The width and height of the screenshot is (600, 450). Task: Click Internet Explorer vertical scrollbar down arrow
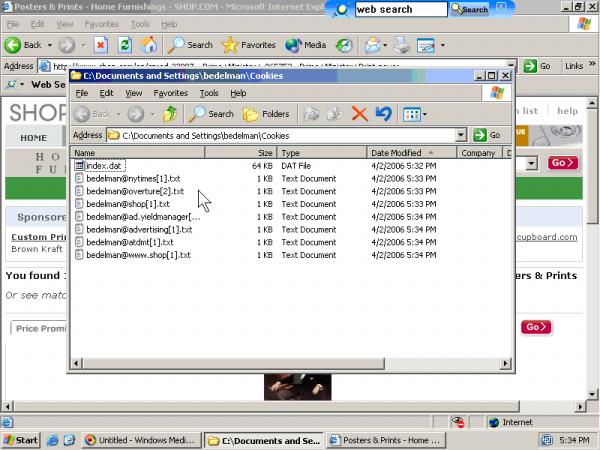(x=592, y=394)
